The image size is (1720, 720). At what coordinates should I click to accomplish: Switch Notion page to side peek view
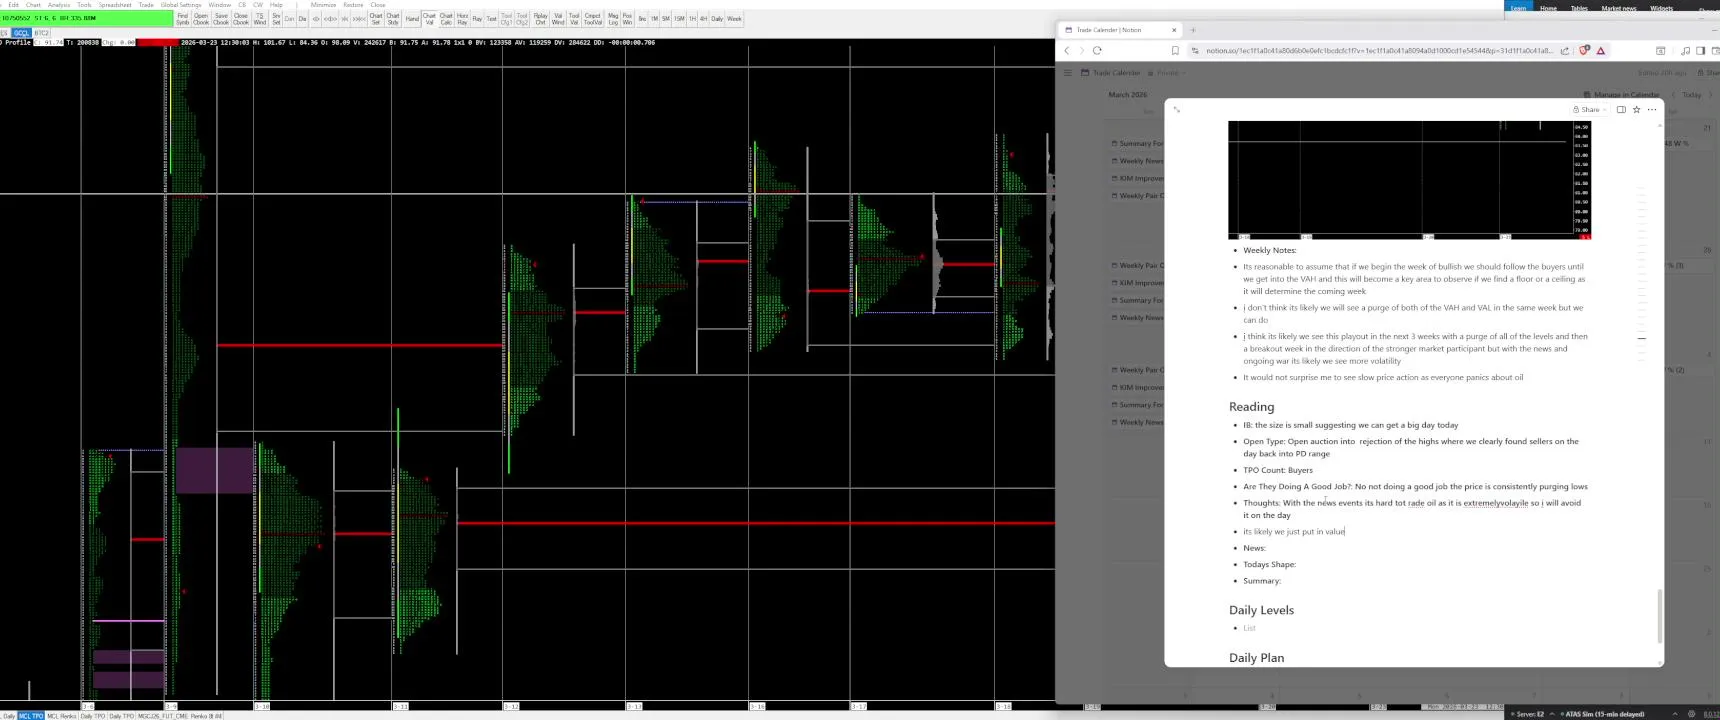pyautogui.click(x=1621, y=110)
